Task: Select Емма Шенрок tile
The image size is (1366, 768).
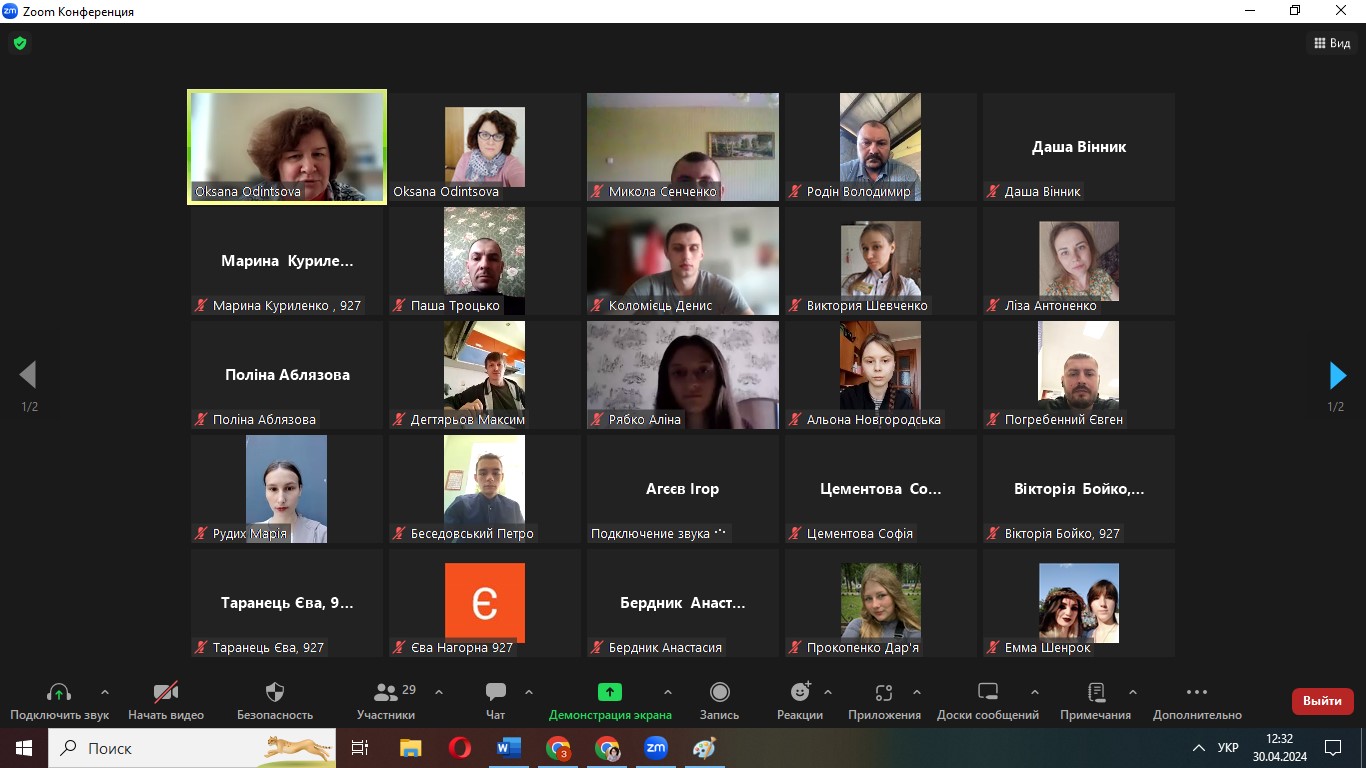Action: [x=1079, y=603]
